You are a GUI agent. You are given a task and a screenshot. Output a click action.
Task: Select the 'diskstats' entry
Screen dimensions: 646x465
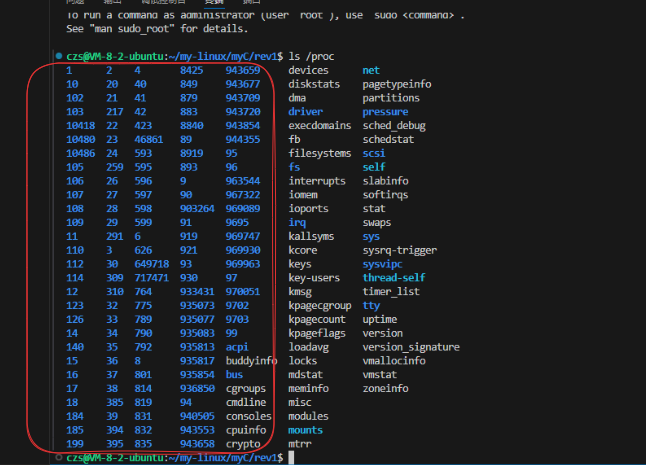[x=314, y=84]
